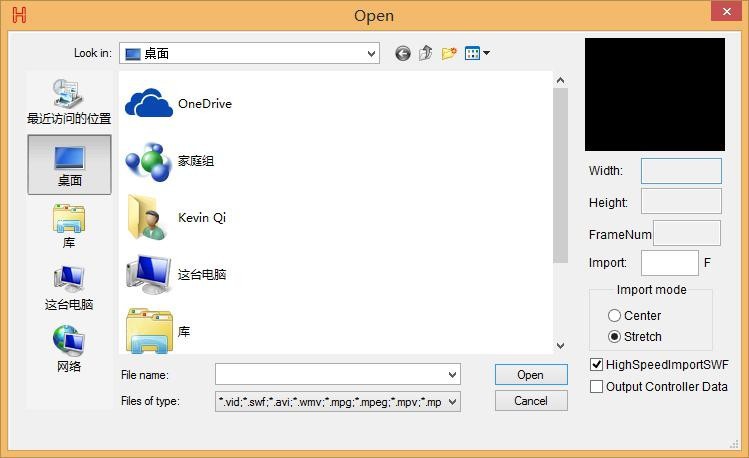Open Libraries (库) in the places sidebar
The height and width of the screenshot is (458, 749).
click(69, 226)
